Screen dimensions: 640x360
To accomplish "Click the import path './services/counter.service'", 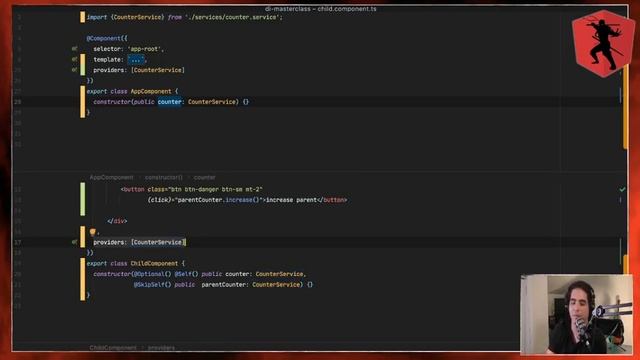I will point(233,17).
